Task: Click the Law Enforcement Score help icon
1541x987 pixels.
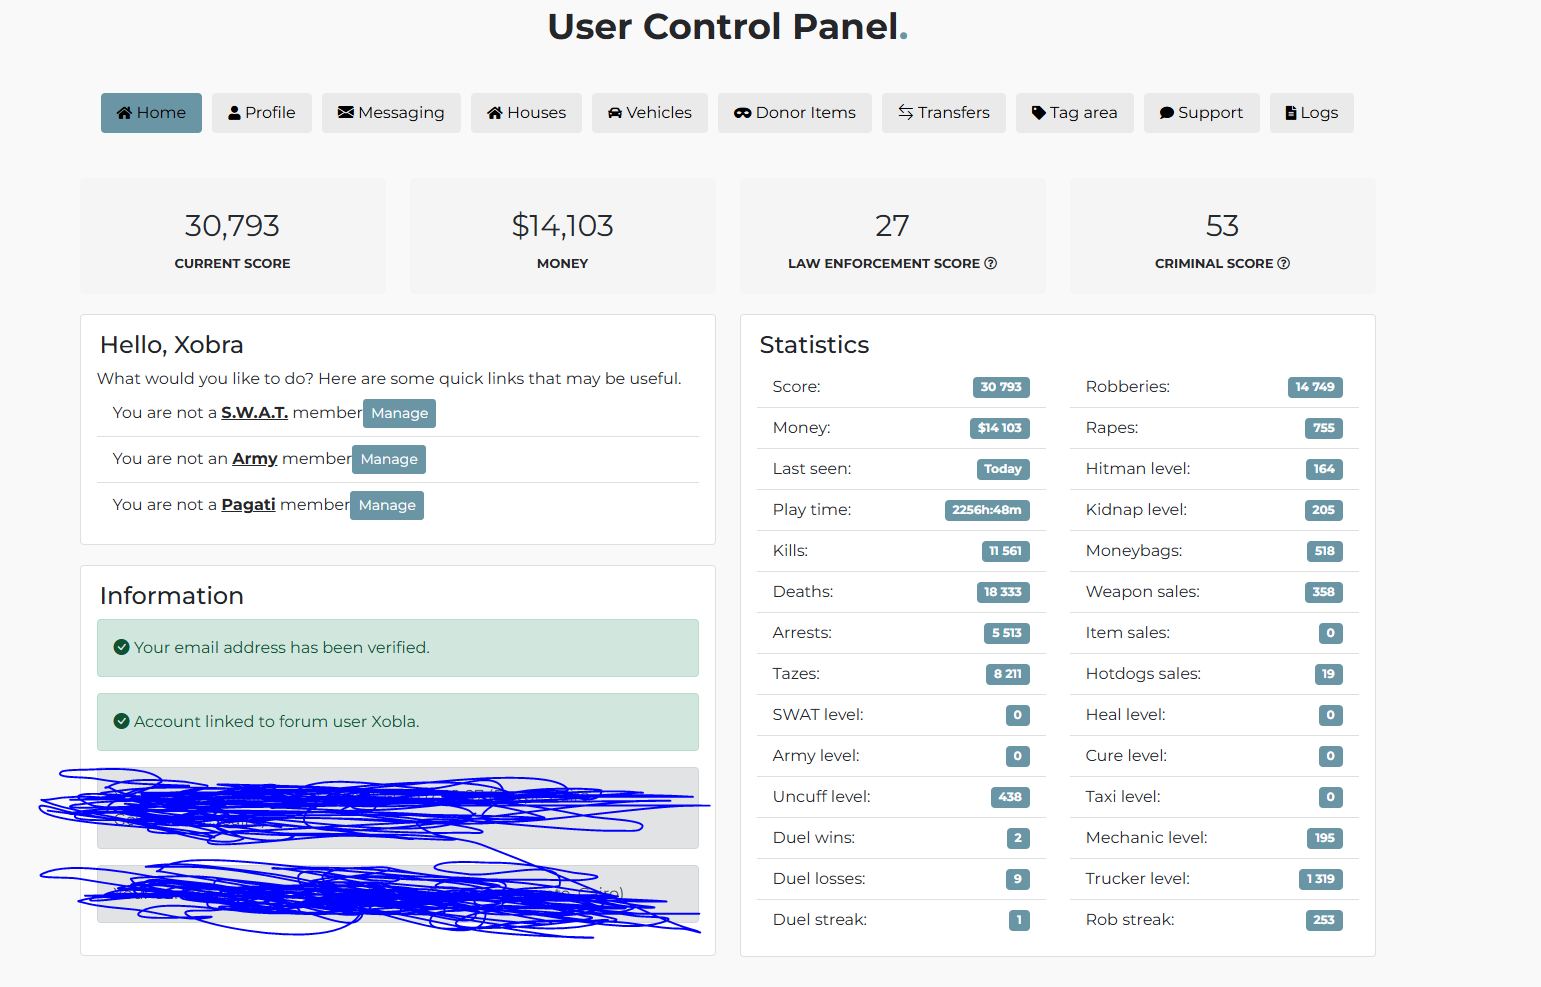Action: [x=991, y=264]
